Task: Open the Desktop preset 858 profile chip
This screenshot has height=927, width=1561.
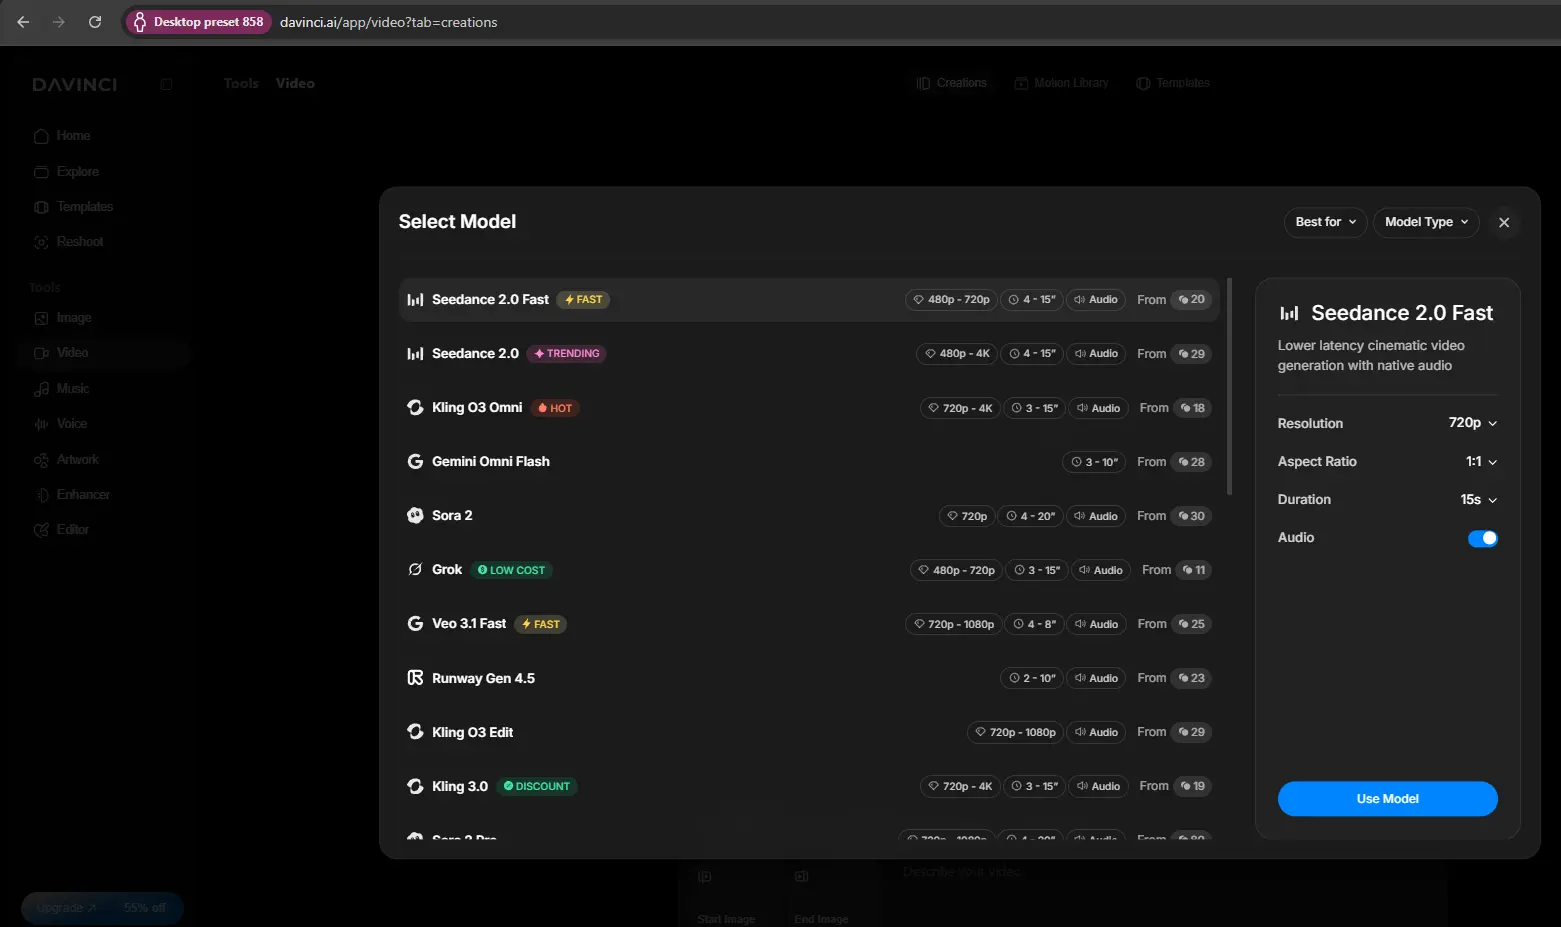Action: point(199,22)
